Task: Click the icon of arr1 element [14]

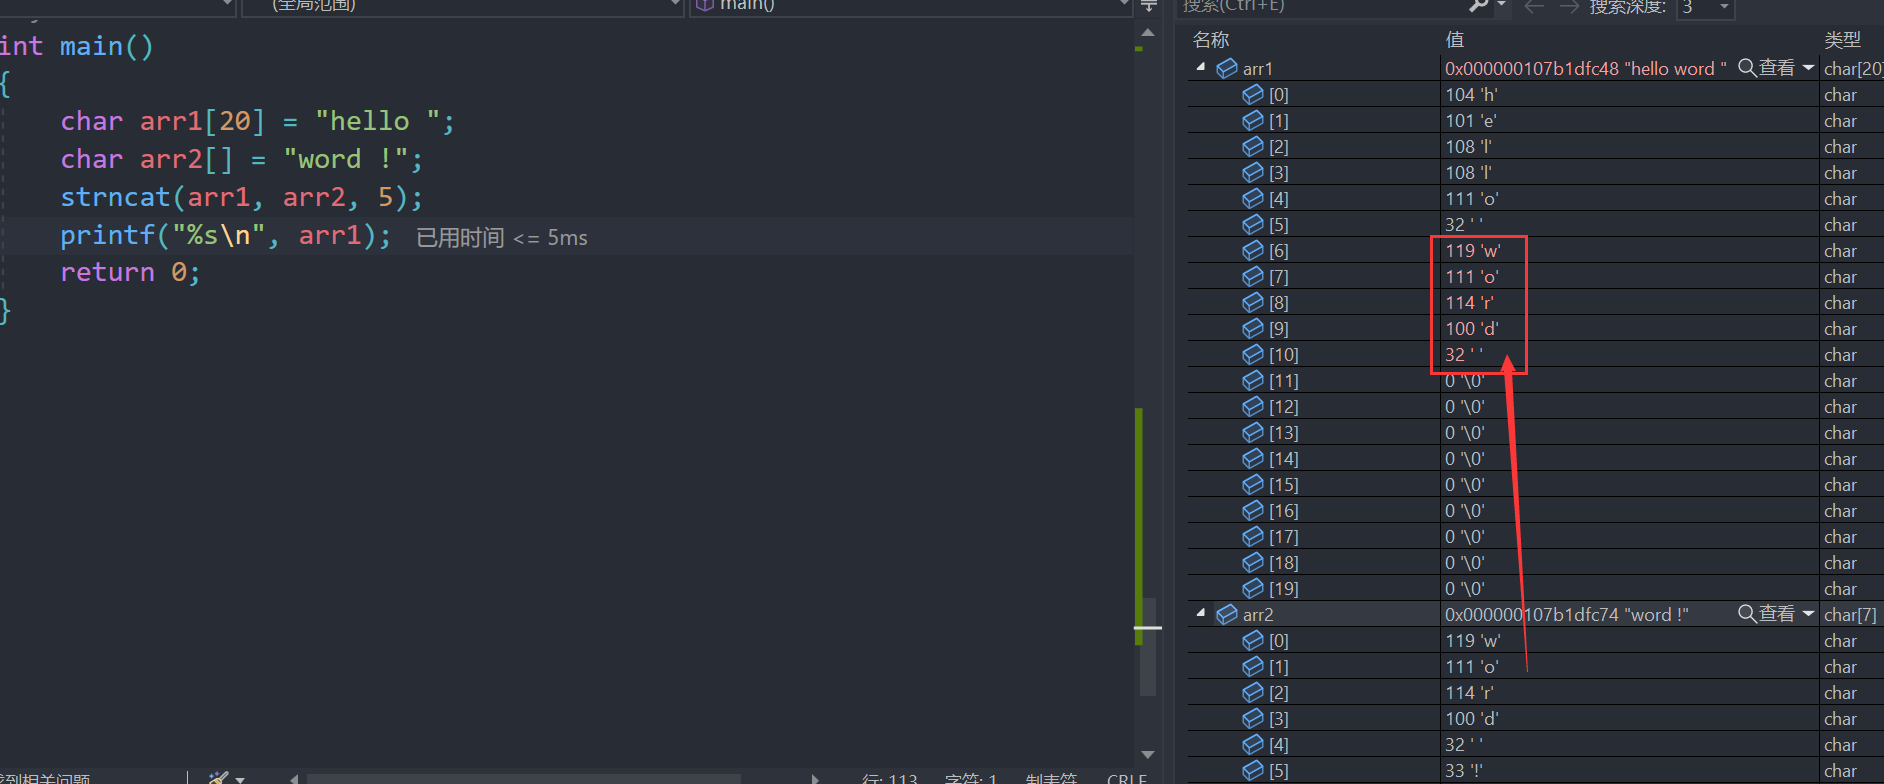Action: 1253,458
